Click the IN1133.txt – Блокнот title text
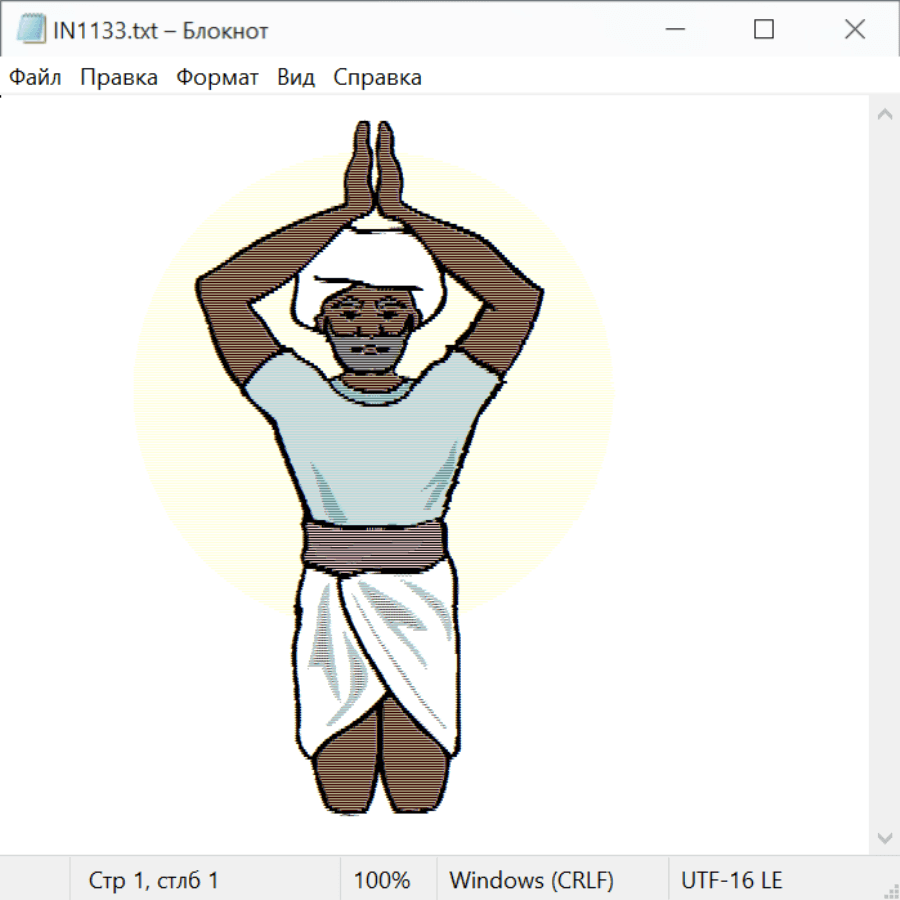Image resolution: width=900 pixels, height=900 pixels. click(x=162, y=31)
